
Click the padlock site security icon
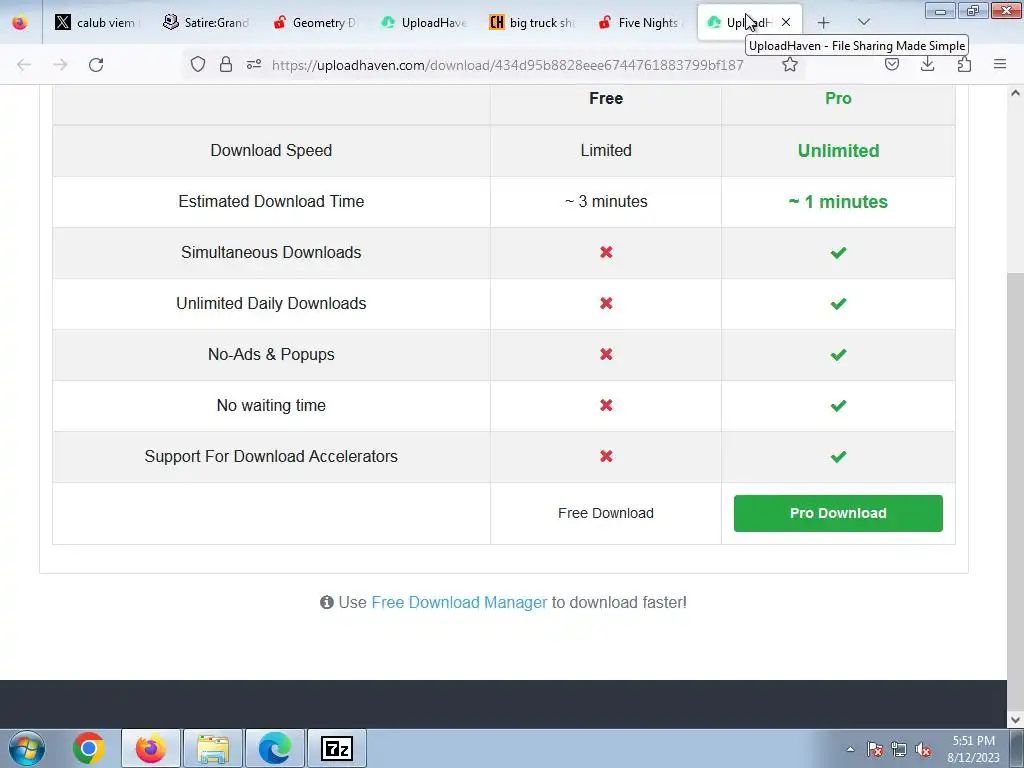tap(226, 64)
